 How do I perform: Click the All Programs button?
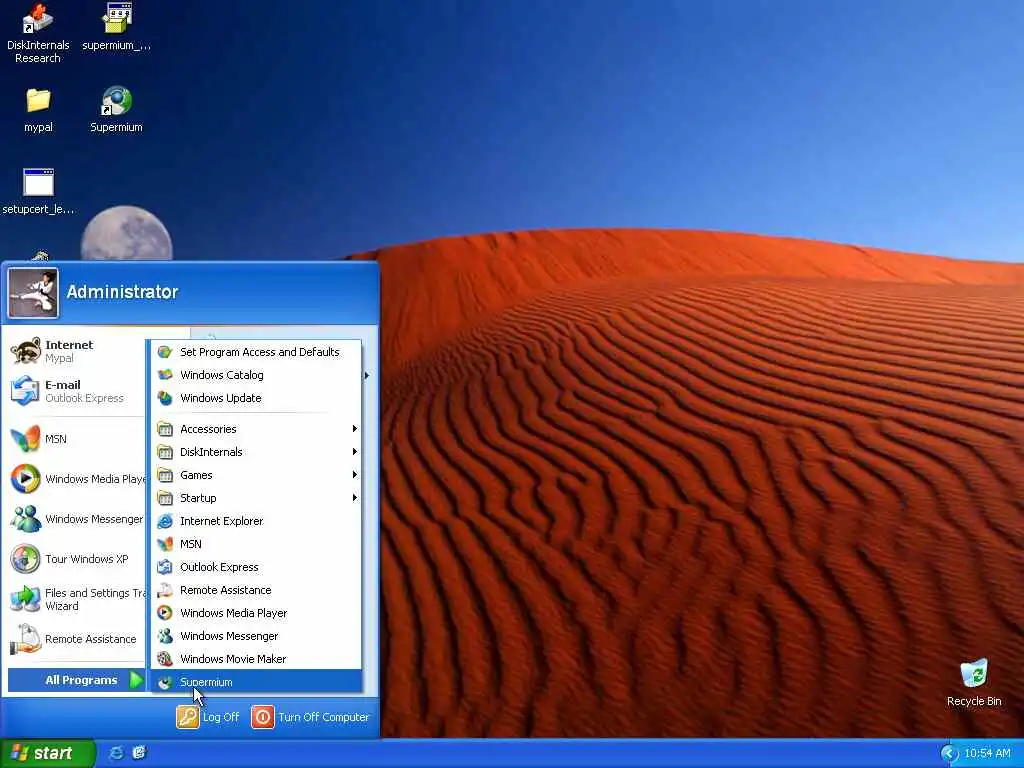point(77,680)
